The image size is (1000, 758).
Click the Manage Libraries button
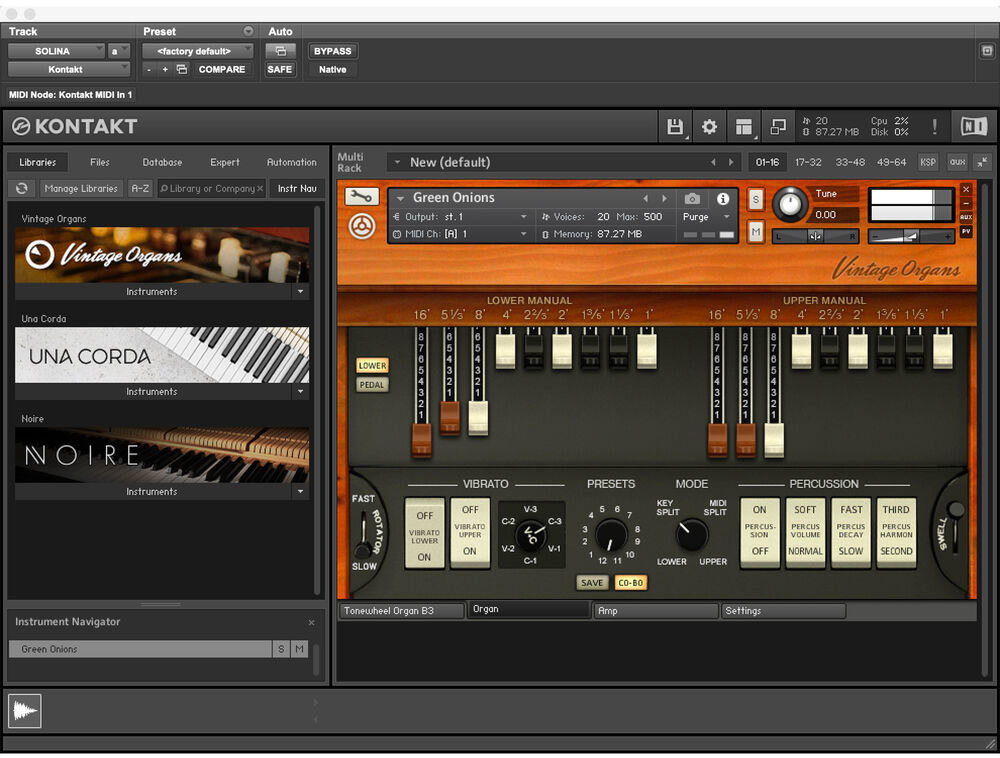82,188
